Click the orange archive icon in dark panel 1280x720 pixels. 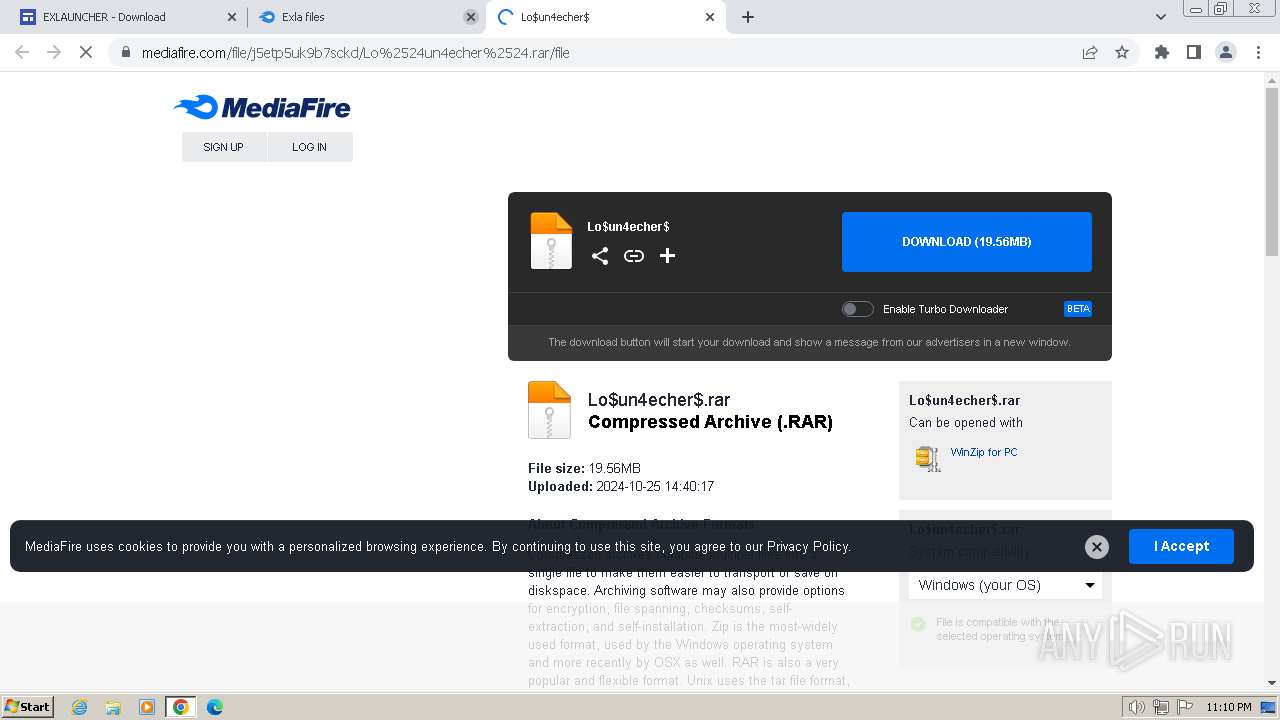click(551, 241)
